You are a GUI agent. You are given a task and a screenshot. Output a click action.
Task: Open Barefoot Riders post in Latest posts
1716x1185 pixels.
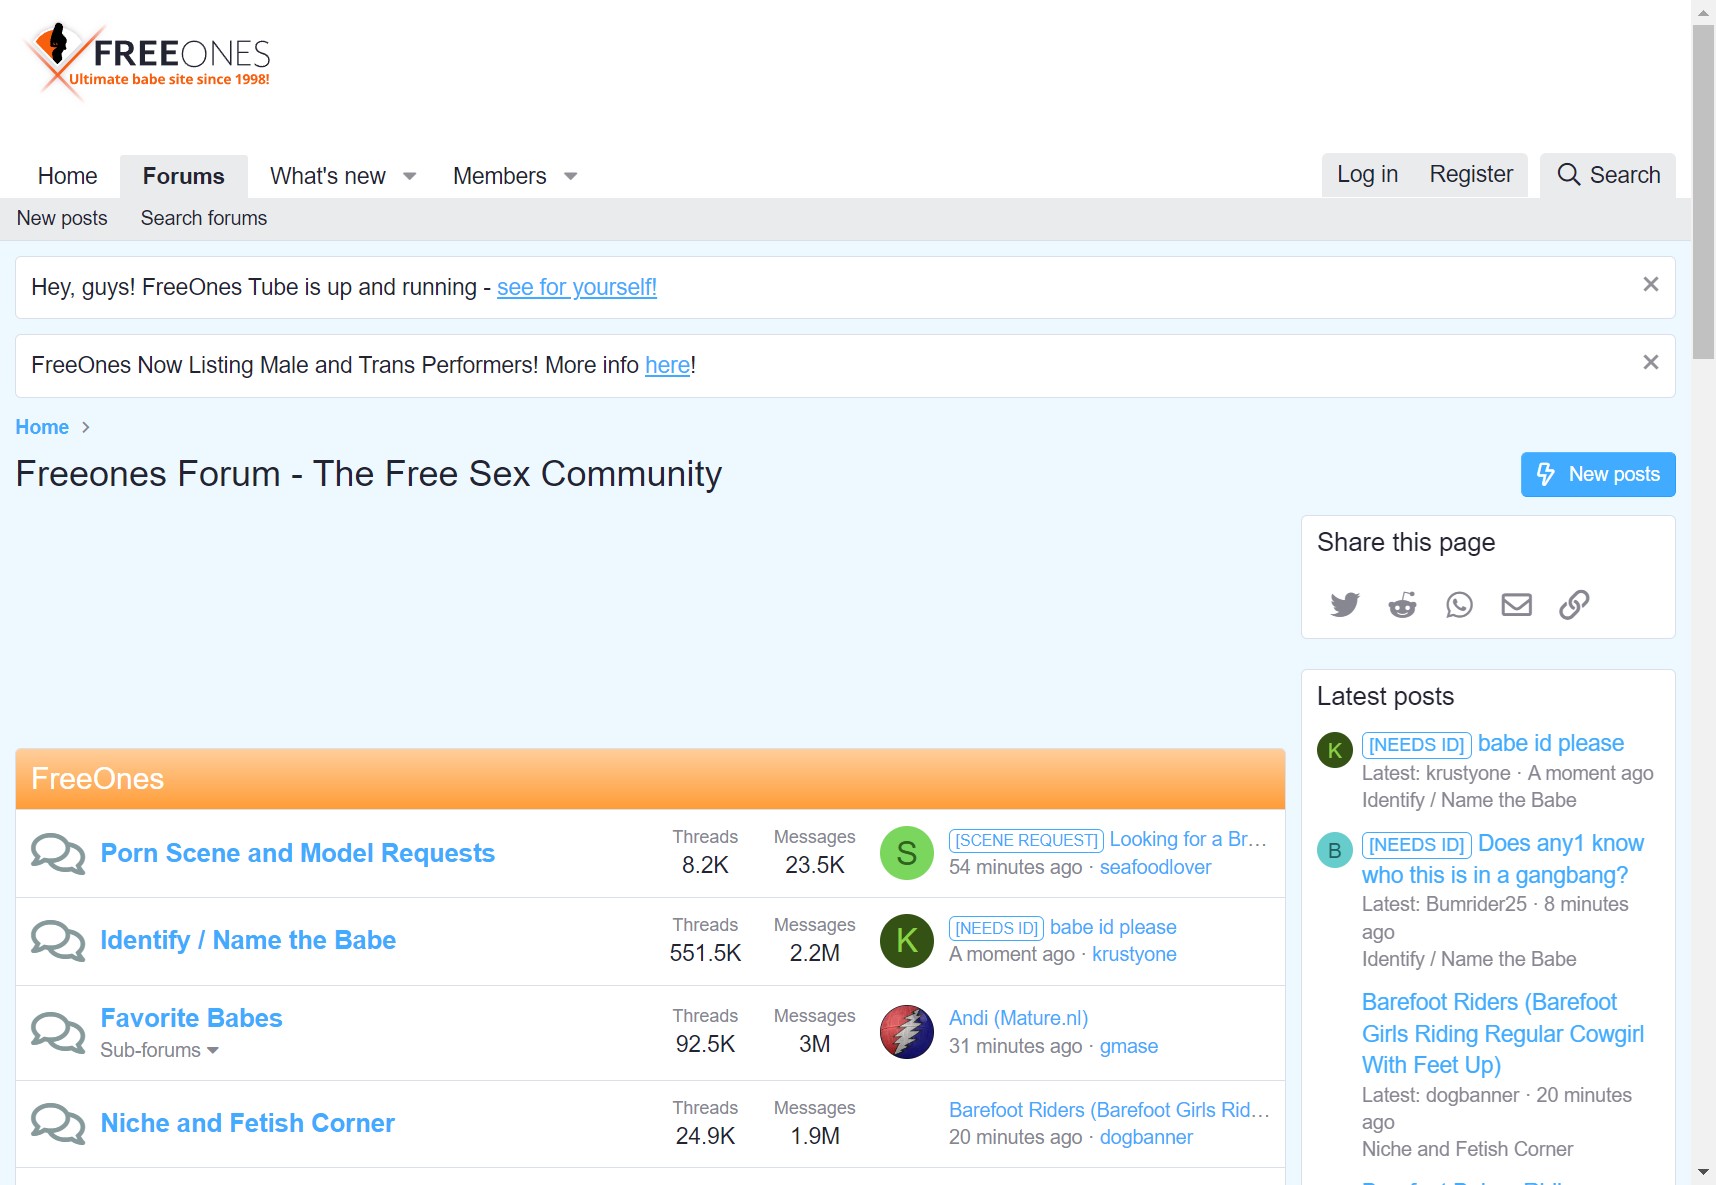click(x=1503, y=1033)
